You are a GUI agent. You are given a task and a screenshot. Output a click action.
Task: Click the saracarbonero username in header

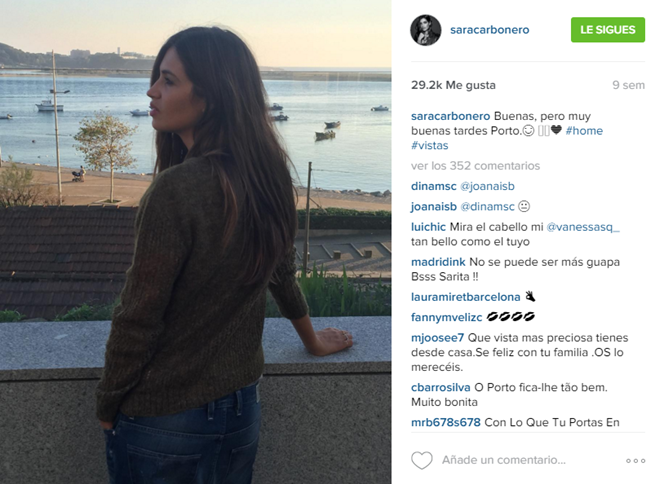tap(490, 30)
